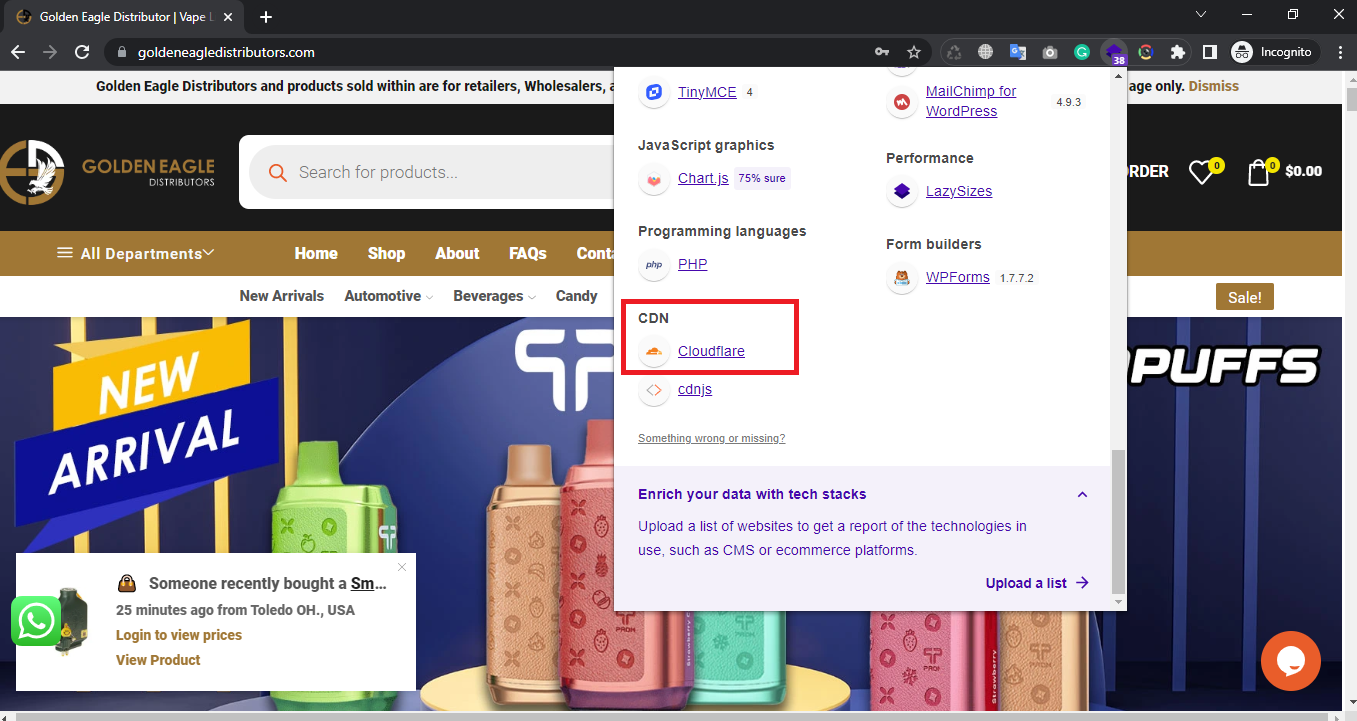Click the Chart.js icon in Wappalyzer
The width and height of the screenshot is (1357, 721).
click(x=654, y=179)
